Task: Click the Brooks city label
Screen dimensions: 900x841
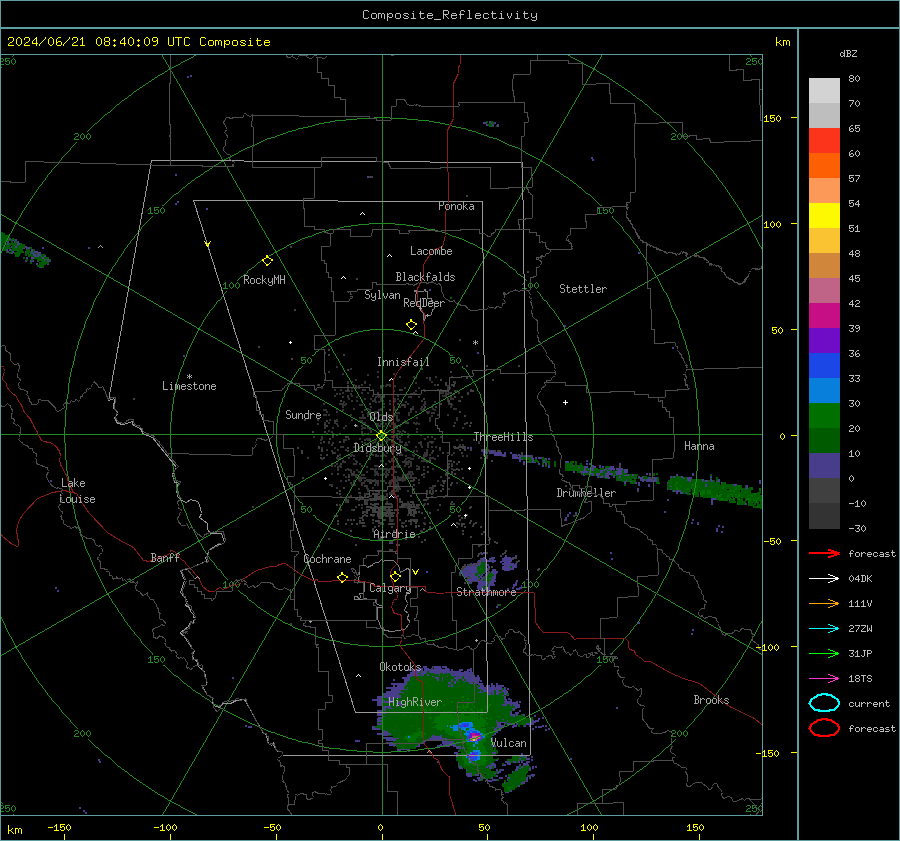Action: point(711,700)
